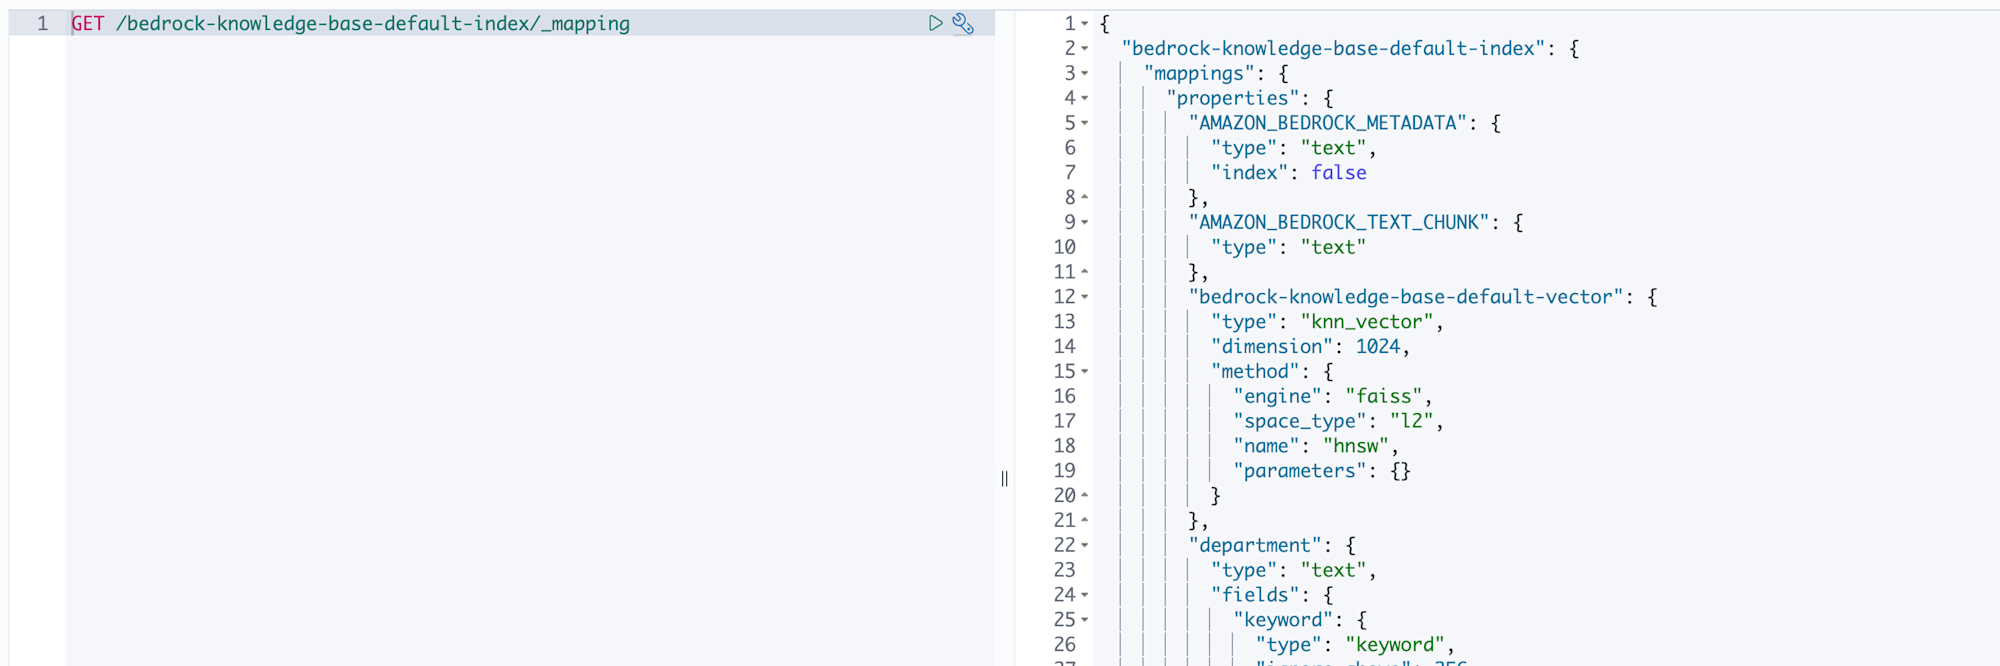Click the "engine" key at line 16
This screenshot has height=666, width=2000.
tap(1278, 397)
